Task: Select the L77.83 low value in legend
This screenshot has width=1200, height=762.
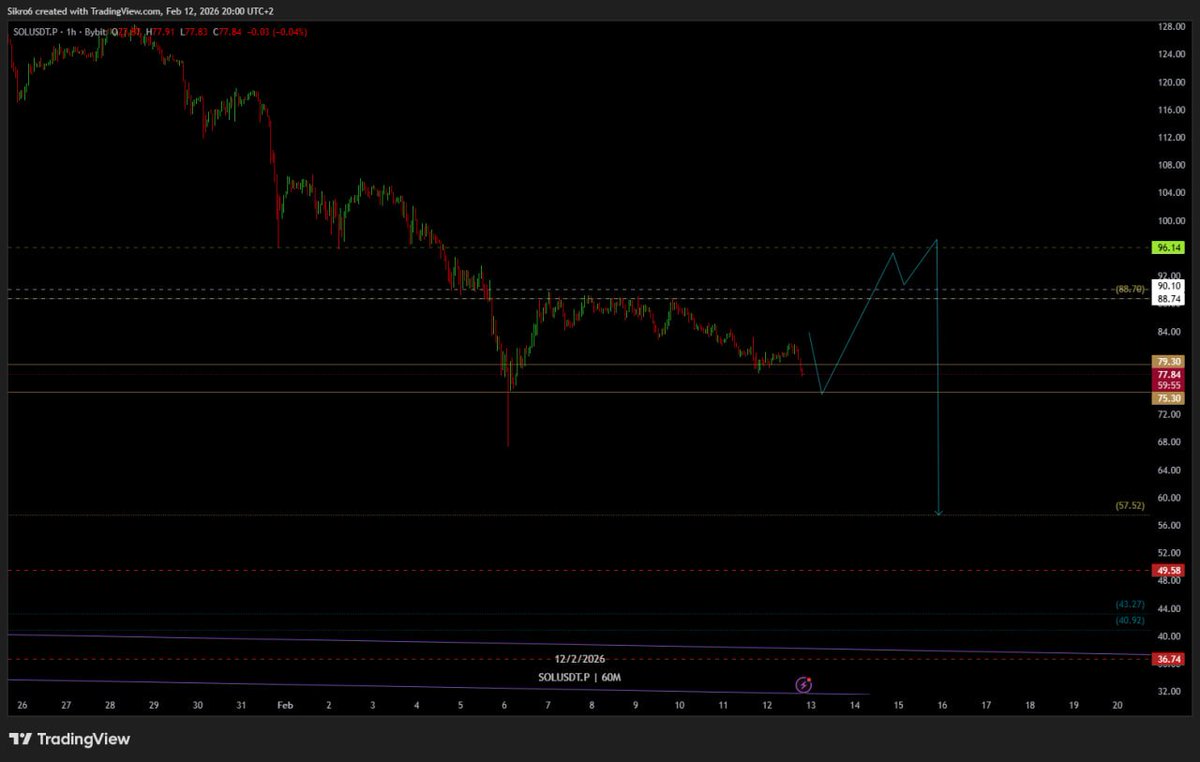Action: point(194,32)
